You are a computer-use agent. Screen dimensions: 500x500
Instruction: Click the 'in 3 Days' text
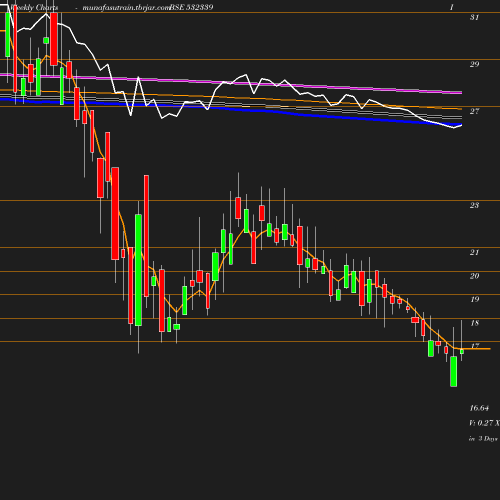pos(483,439)
